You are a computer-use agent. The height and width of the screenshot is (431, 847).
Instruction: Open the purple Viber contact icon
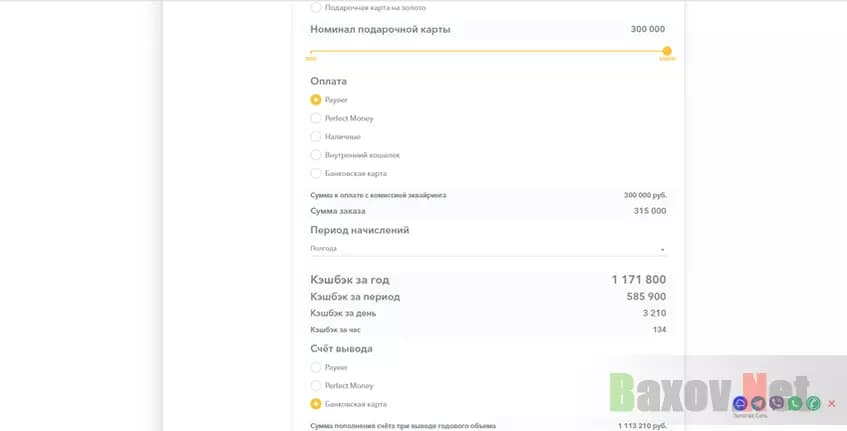coord(777,403)
